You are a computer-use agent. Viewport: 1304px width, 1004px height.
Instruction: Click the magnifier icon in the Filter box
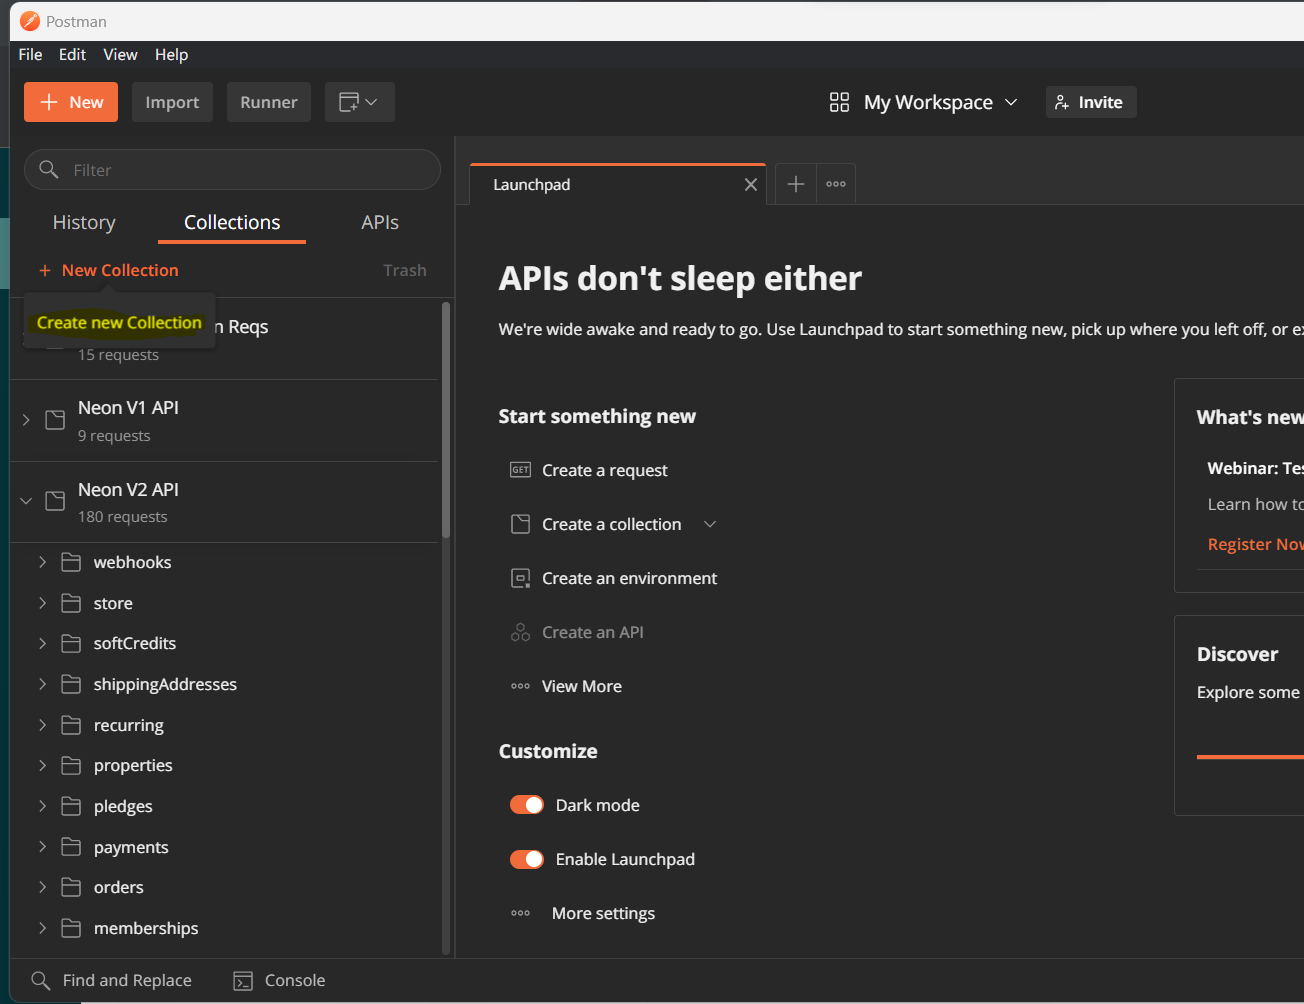48,169
